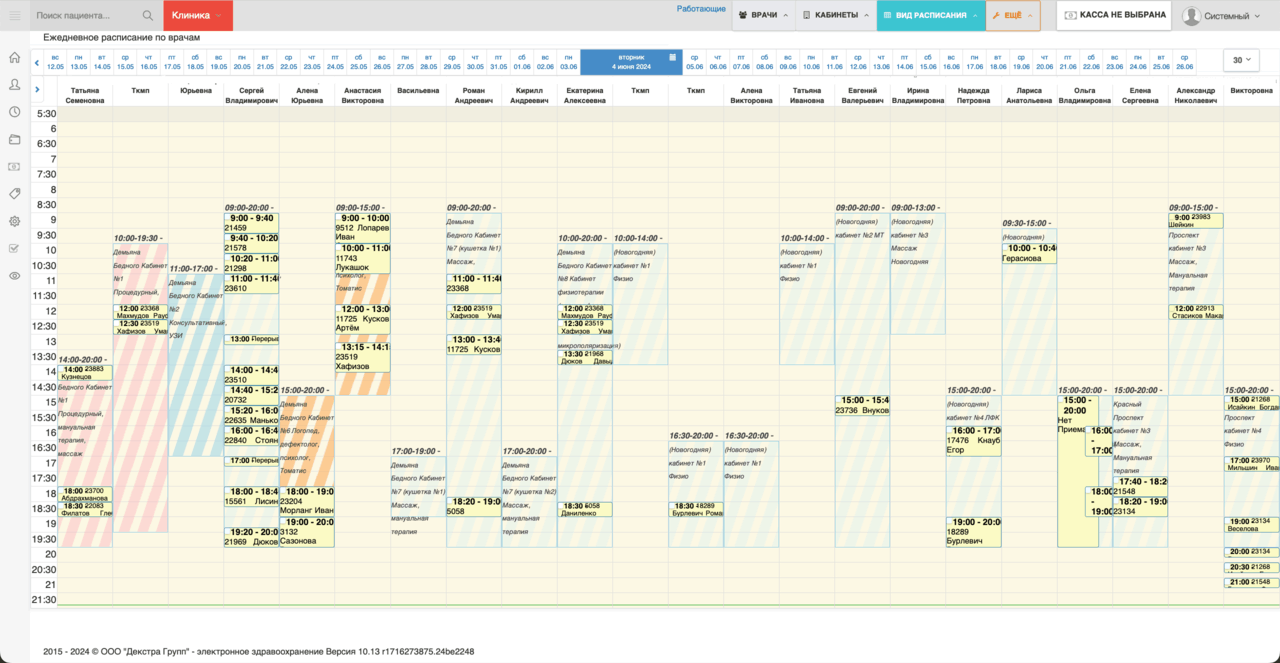Open the clock icon in sidebar
Screen dimensions: 1280x663
pyautogui.click(x=15, y=112)
